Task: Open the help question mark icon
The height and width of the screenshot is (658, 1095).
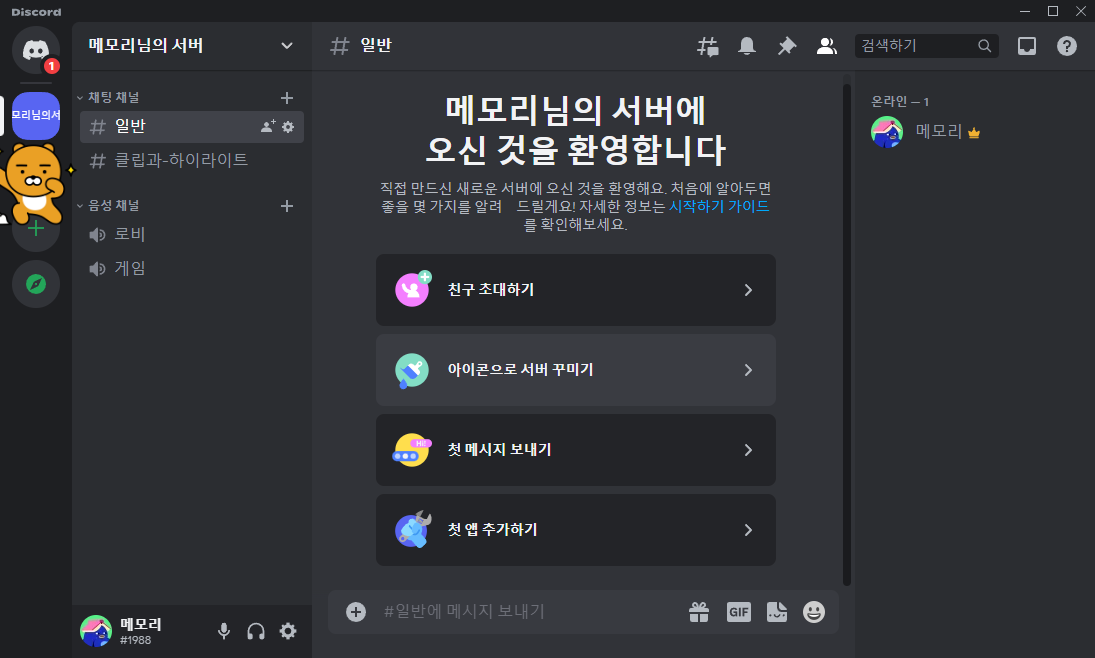Action: 1066,46
